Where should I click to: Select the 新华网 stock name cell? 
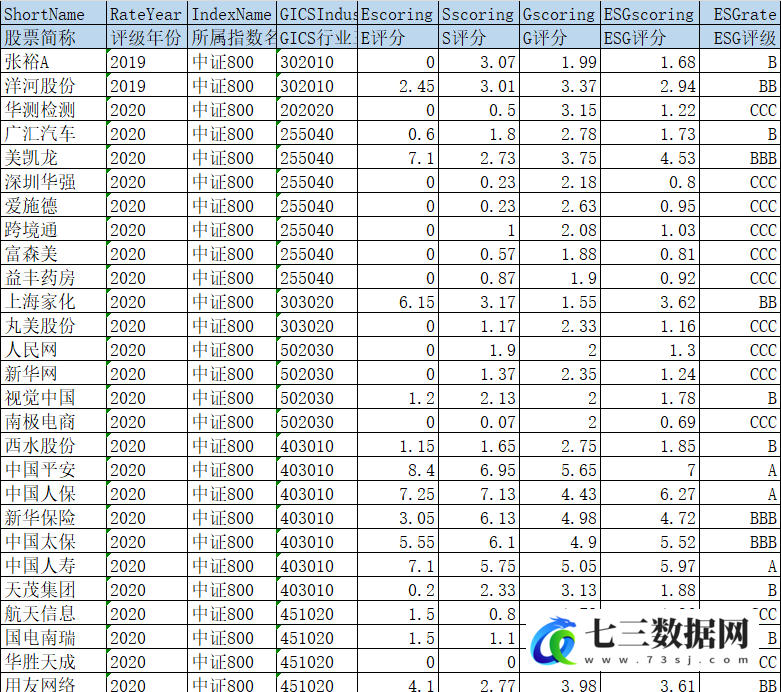(x=53, y=373)
